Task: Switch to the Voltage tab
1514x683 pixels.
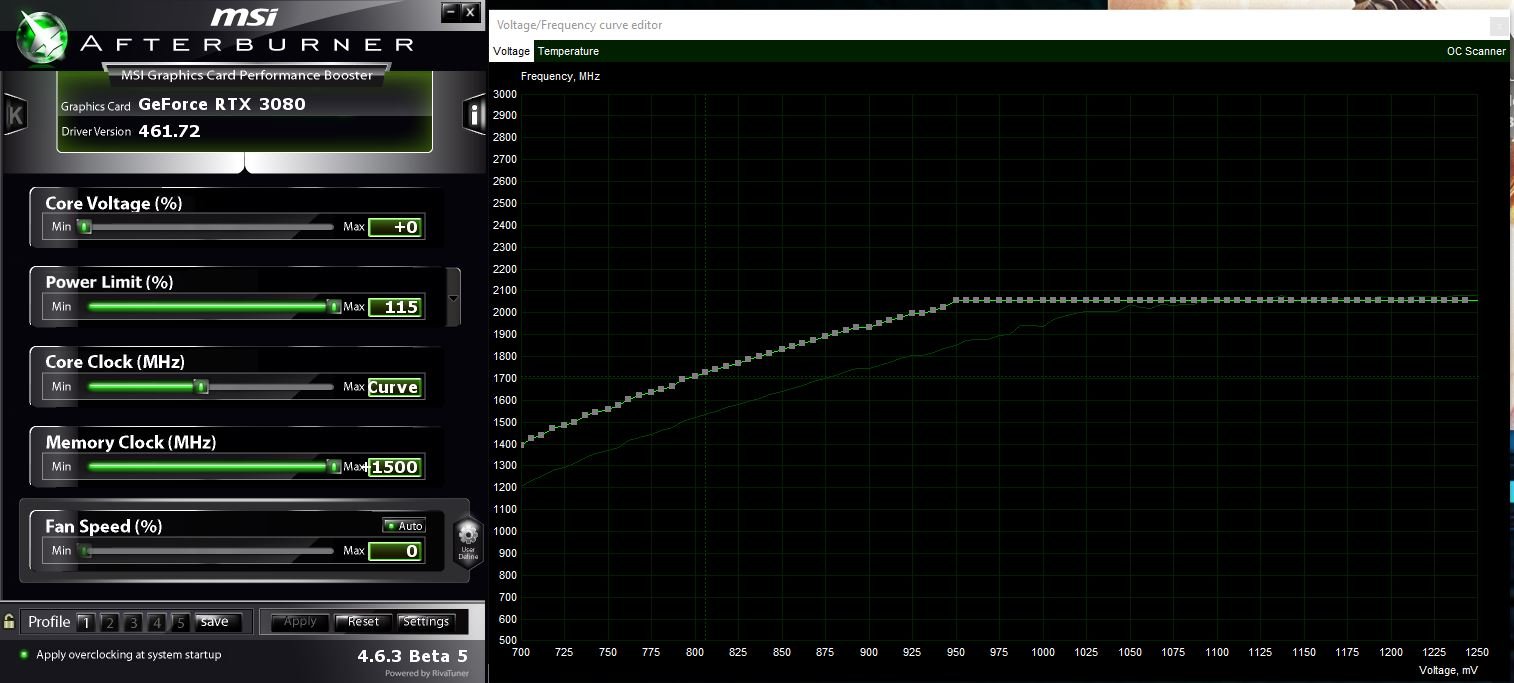Action: [511, 51]
